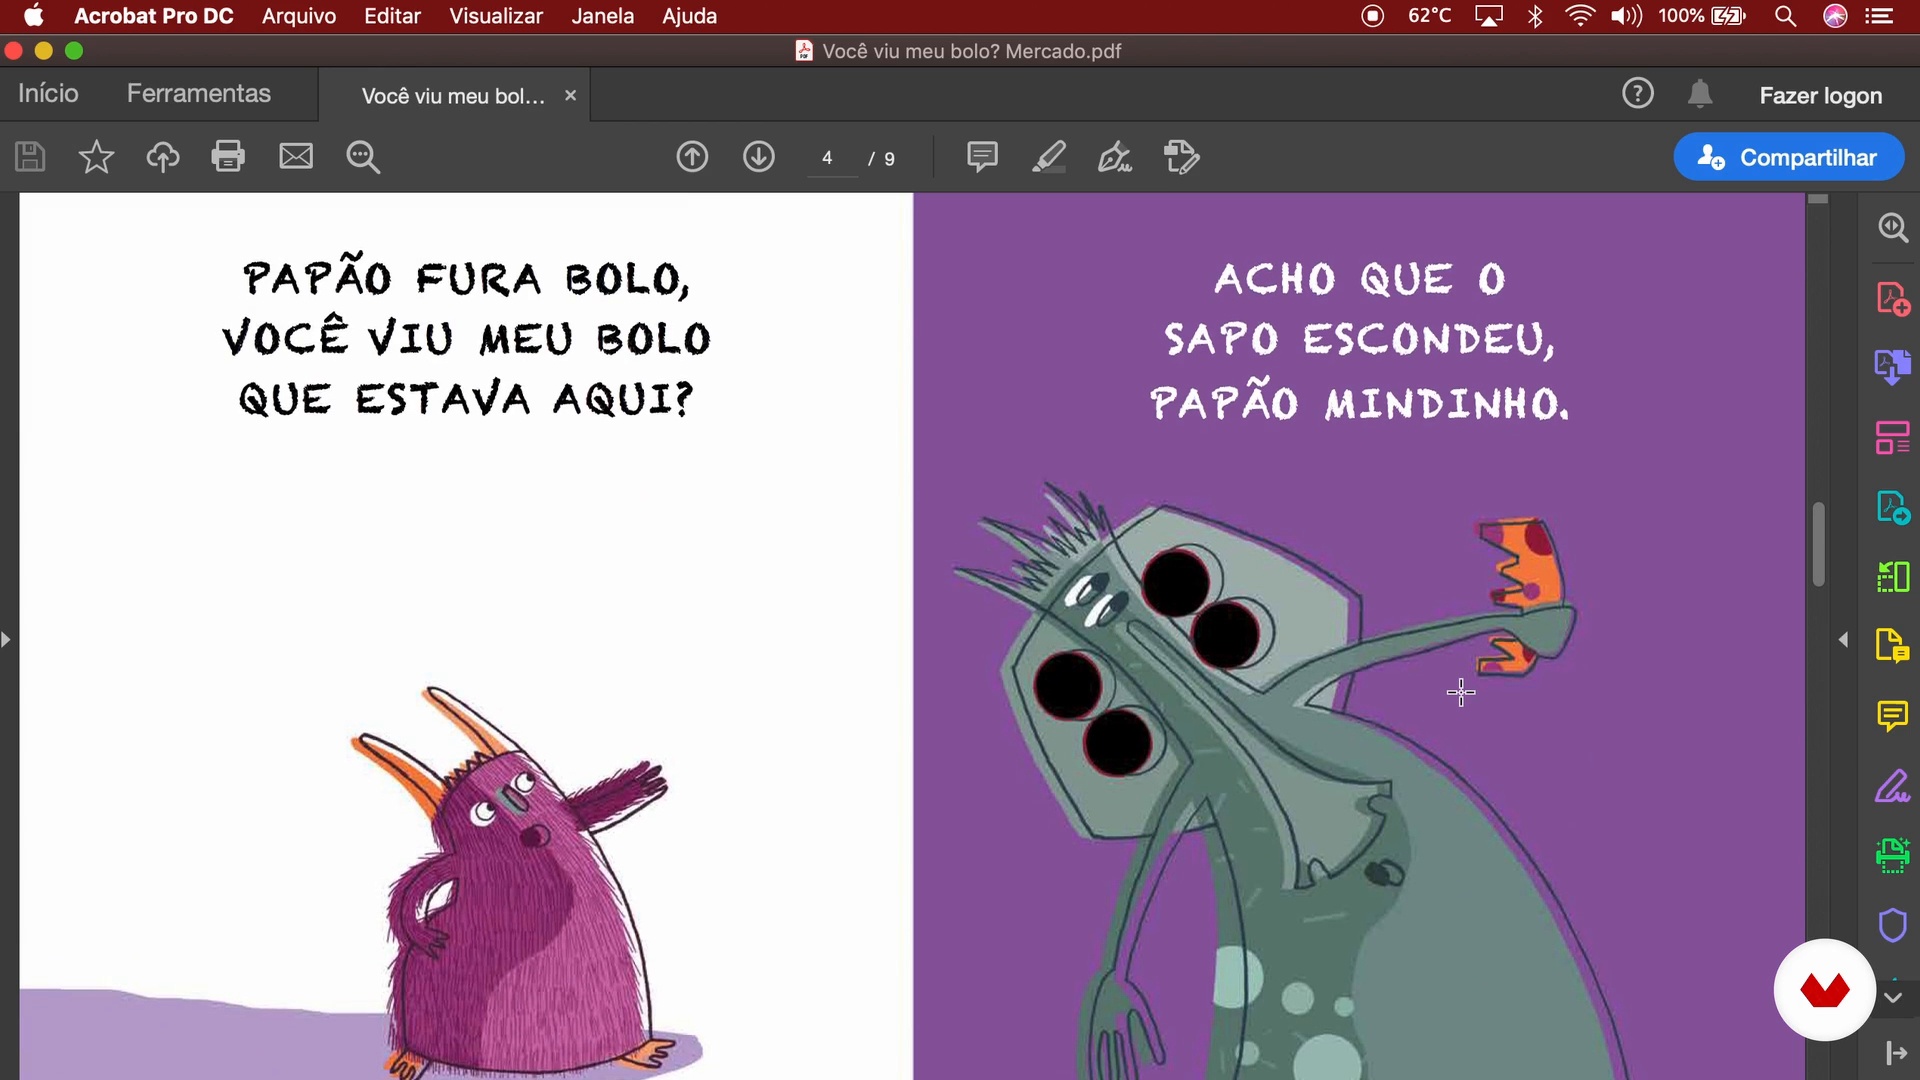Select the Highlight text pen tool
Screen dimensions: 1920x1080
coord(1048,157)
